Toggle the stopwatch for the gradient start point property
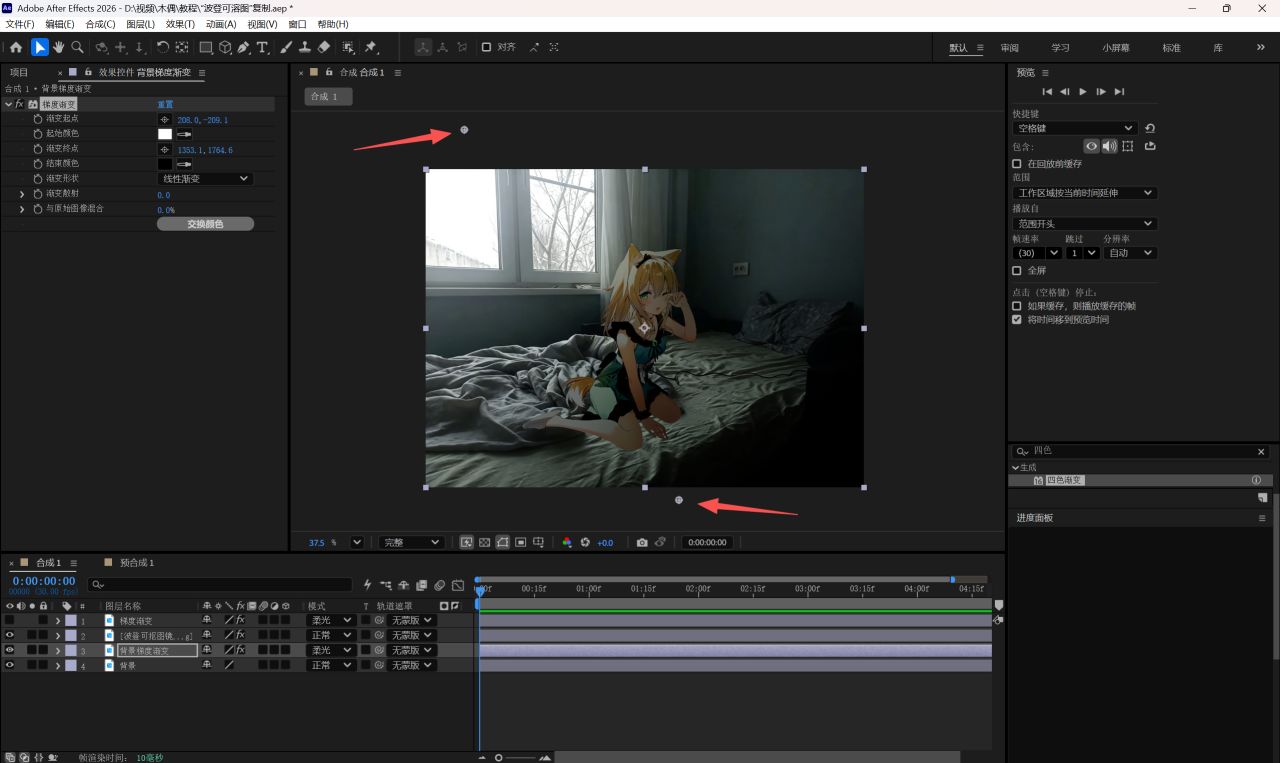Viewport: 1280px width, 763px height. pos(38,119)
